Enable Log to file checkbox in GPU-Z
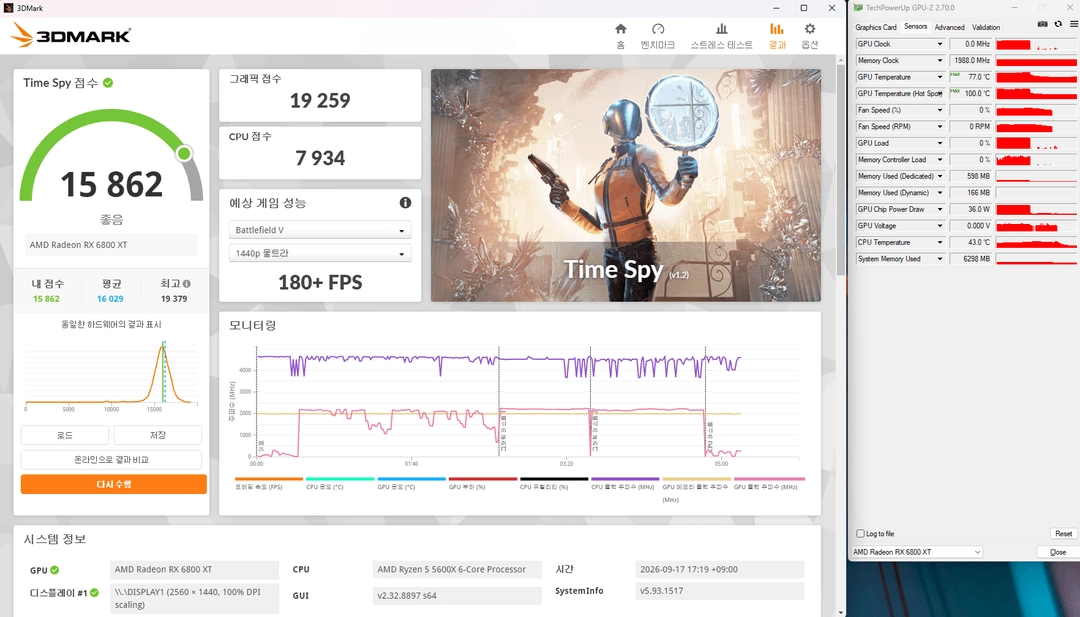The width and height of the screenshot is (1080, 617). 860,534
